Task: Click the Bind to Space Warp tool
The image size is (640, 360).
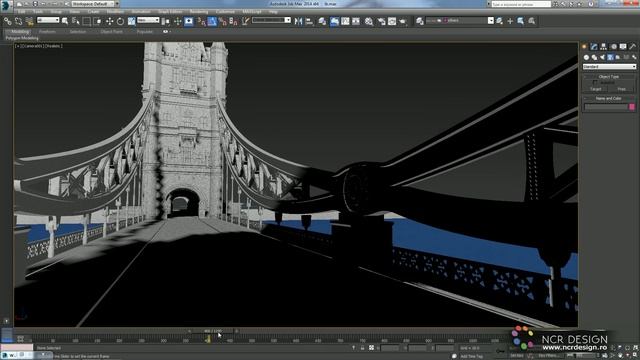Action: tap(29, 21)
